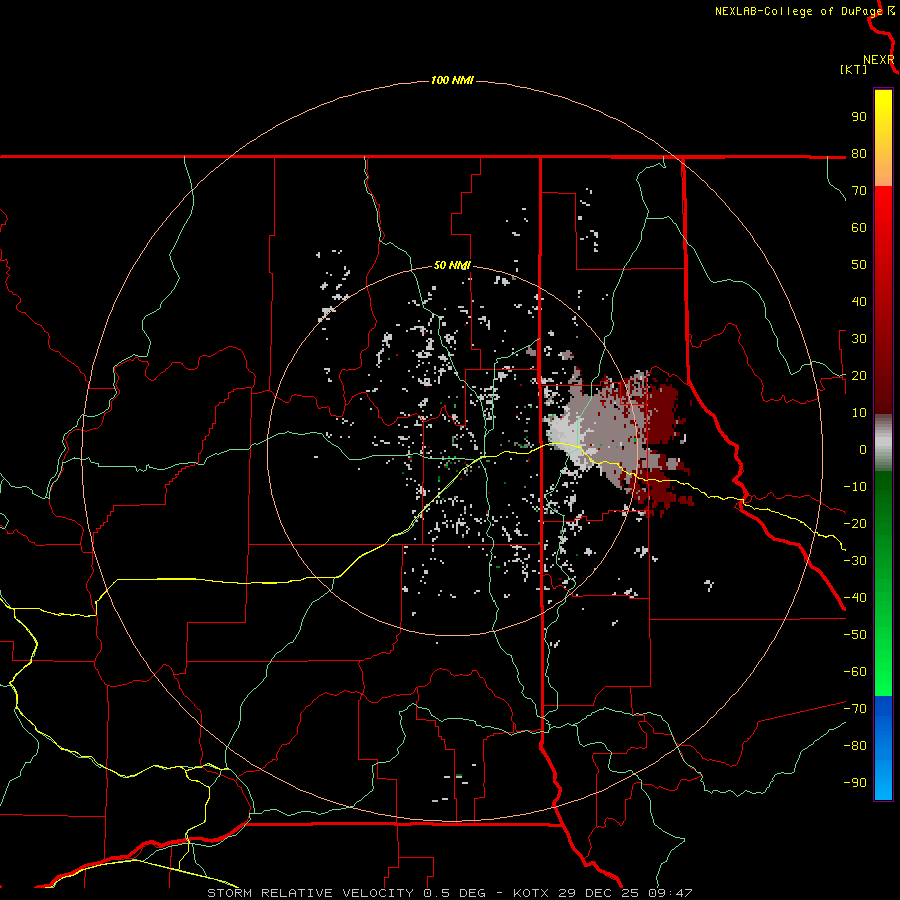
Task: Click the positive 70 knot scale label
Action: point(859,191)
